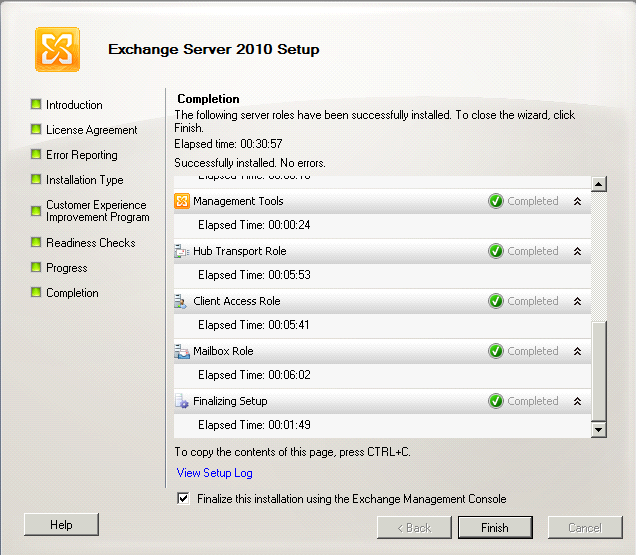Click the Mailbox Role label
The height and width of the screenshot is (555, 636).
tap(223, 351)
